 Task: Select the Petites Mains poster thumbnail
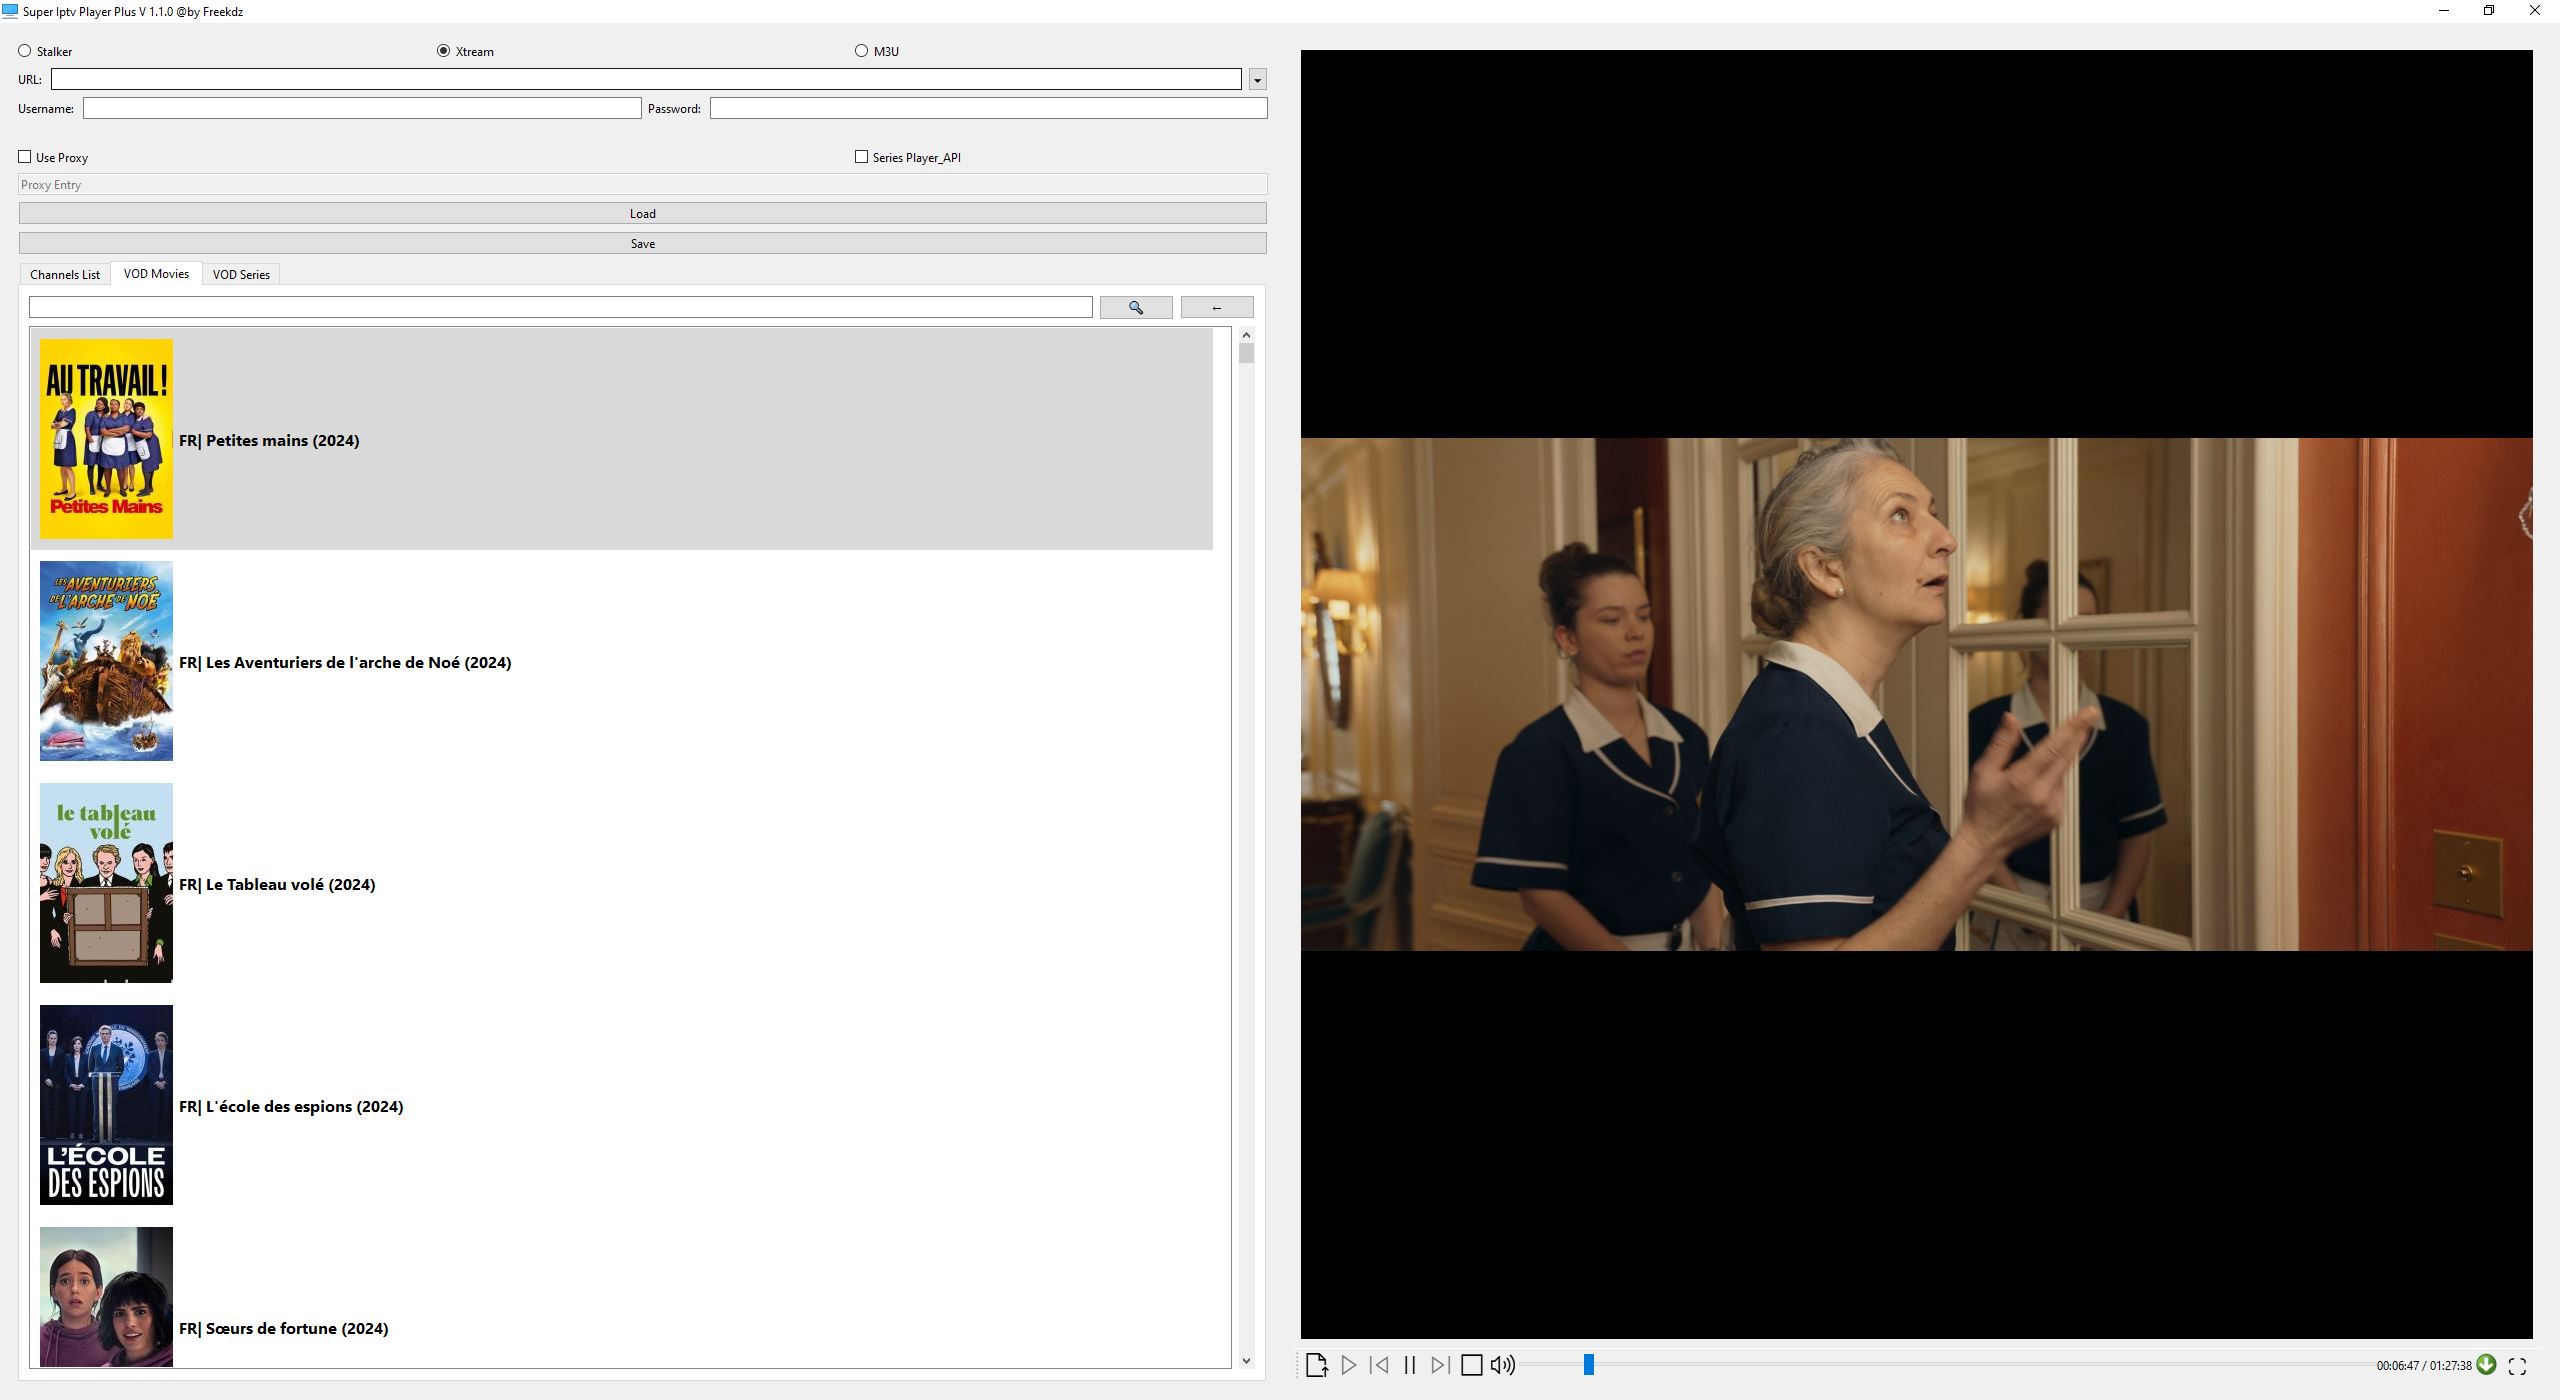click(x=106, y=439)
